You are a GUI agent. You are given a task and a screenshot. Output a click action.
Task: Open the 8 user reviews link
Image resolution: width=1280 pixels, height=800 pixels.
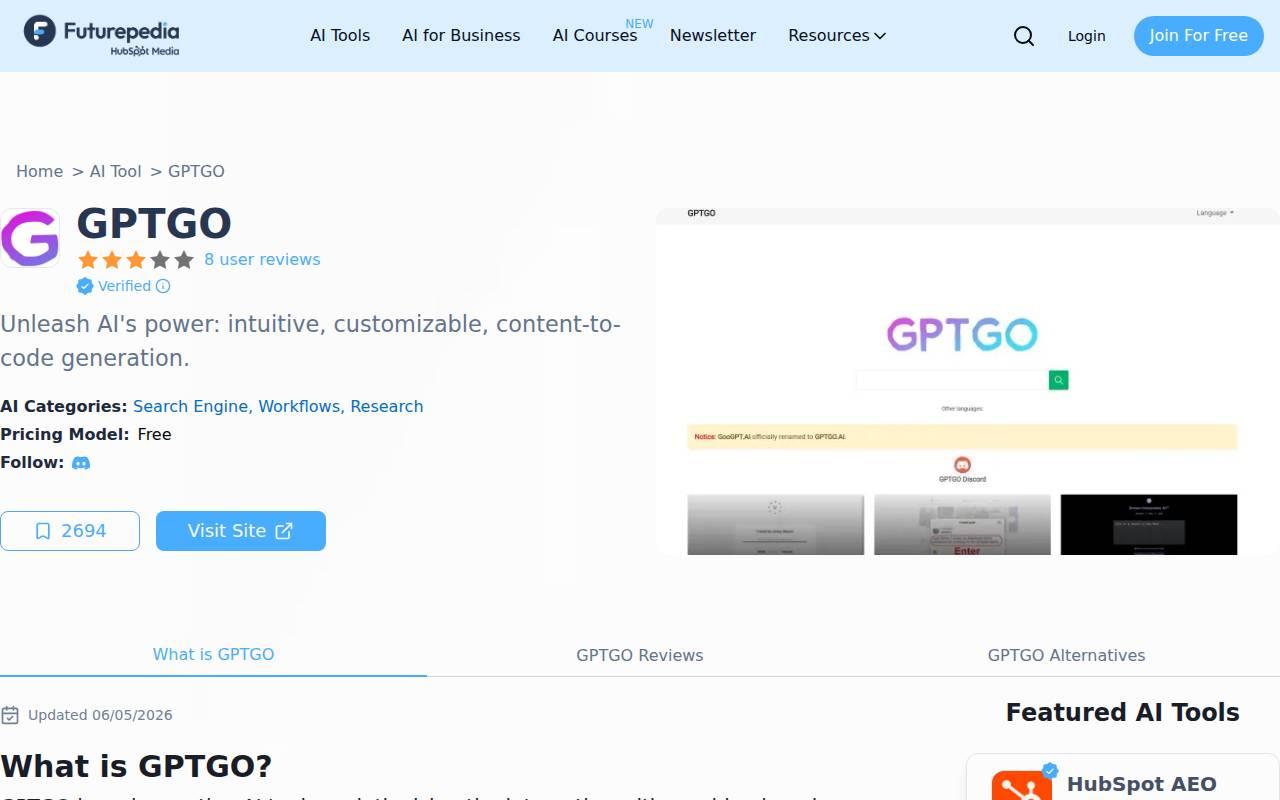coord(262,260)
